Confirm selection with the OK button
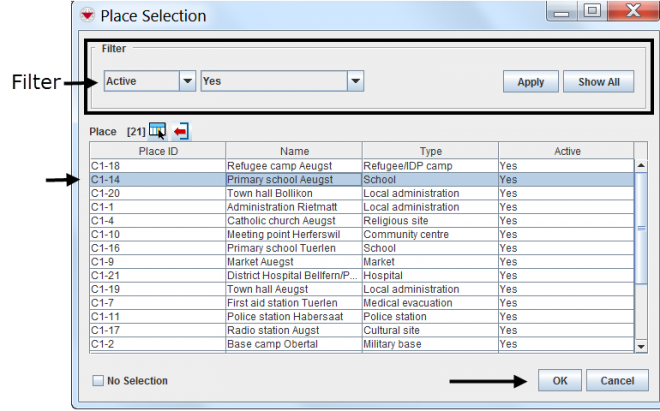 click(x=559, y=381)
